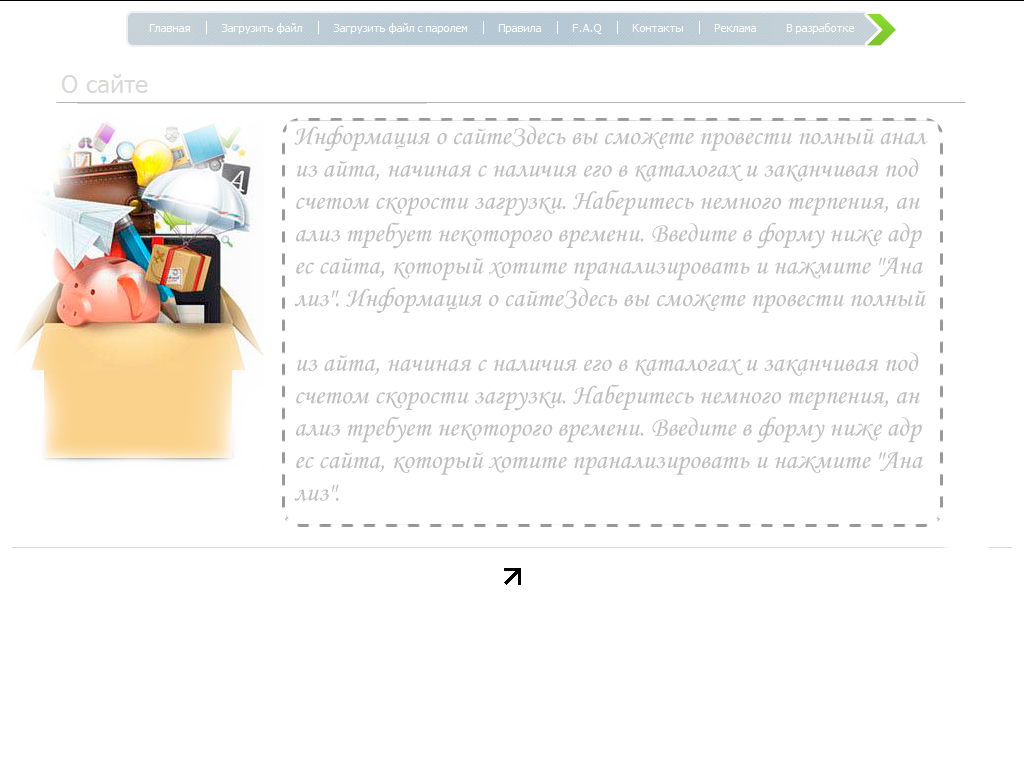Open the В разработке menu item

[820, 28]
